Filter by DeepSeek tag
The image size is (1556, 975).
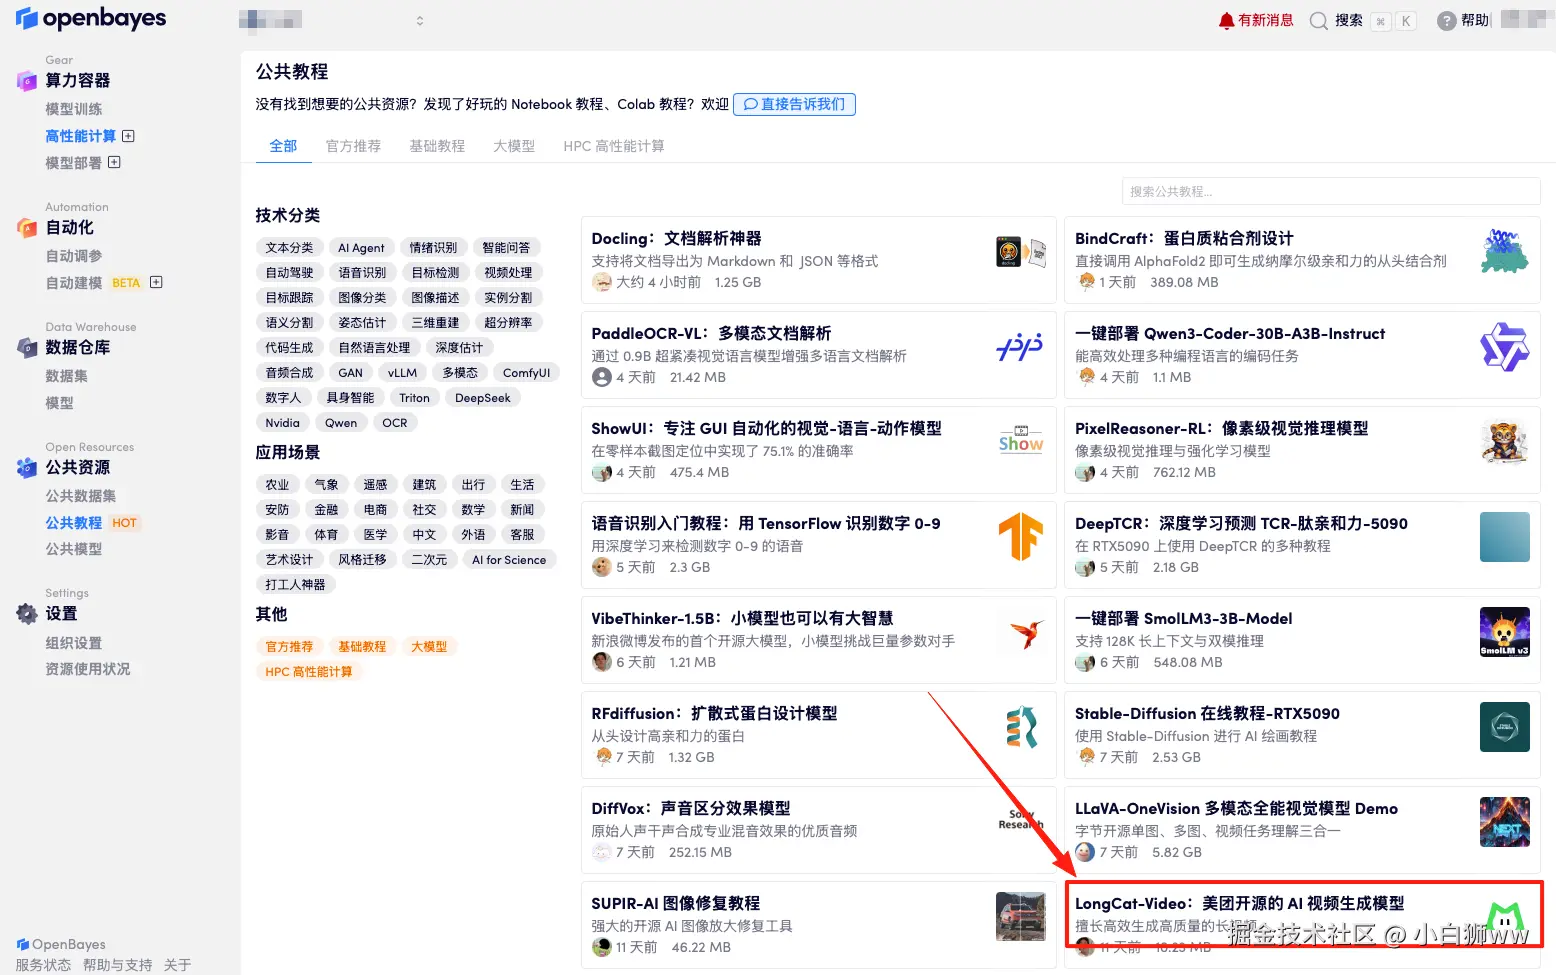pyautogui.click(x=482, y=398)
